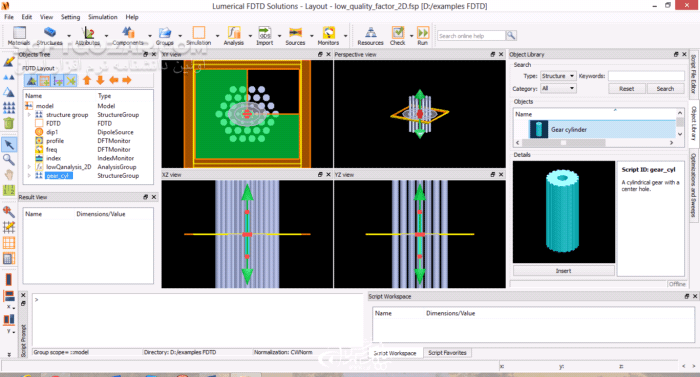Open the File menu

click(x=9, y=17)
